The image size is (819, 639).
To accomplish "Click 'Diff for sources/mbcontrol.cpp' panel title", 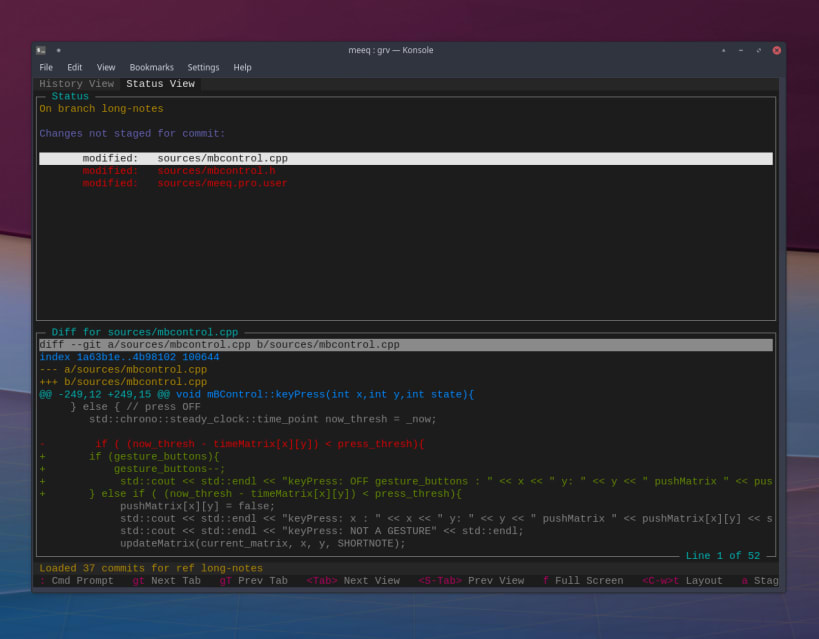I will [x=145, y=332].
